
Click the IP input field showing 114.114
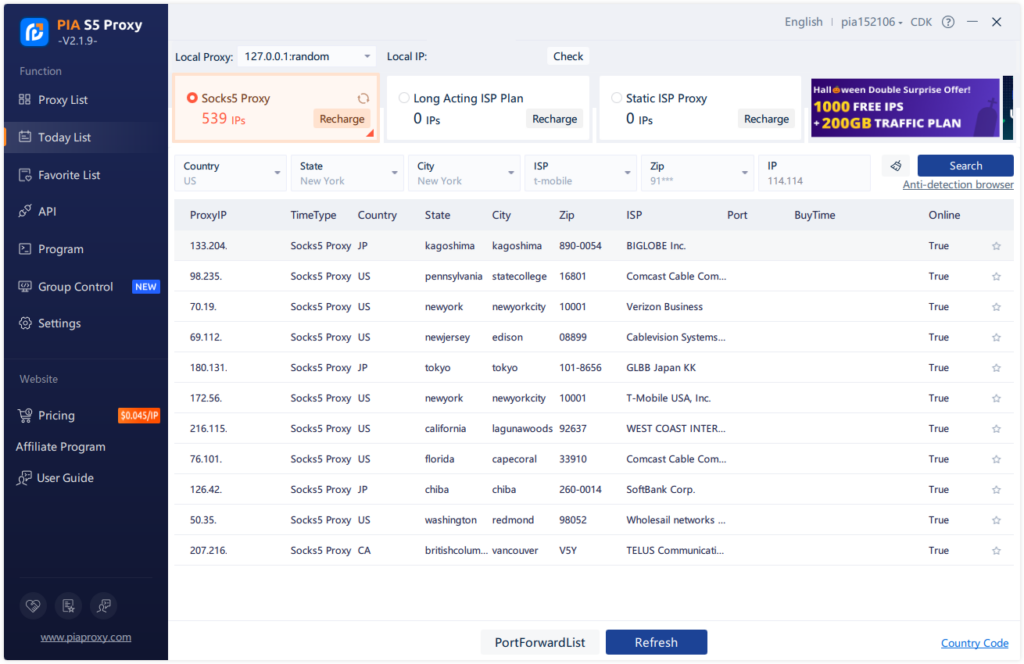click(813, 172)
